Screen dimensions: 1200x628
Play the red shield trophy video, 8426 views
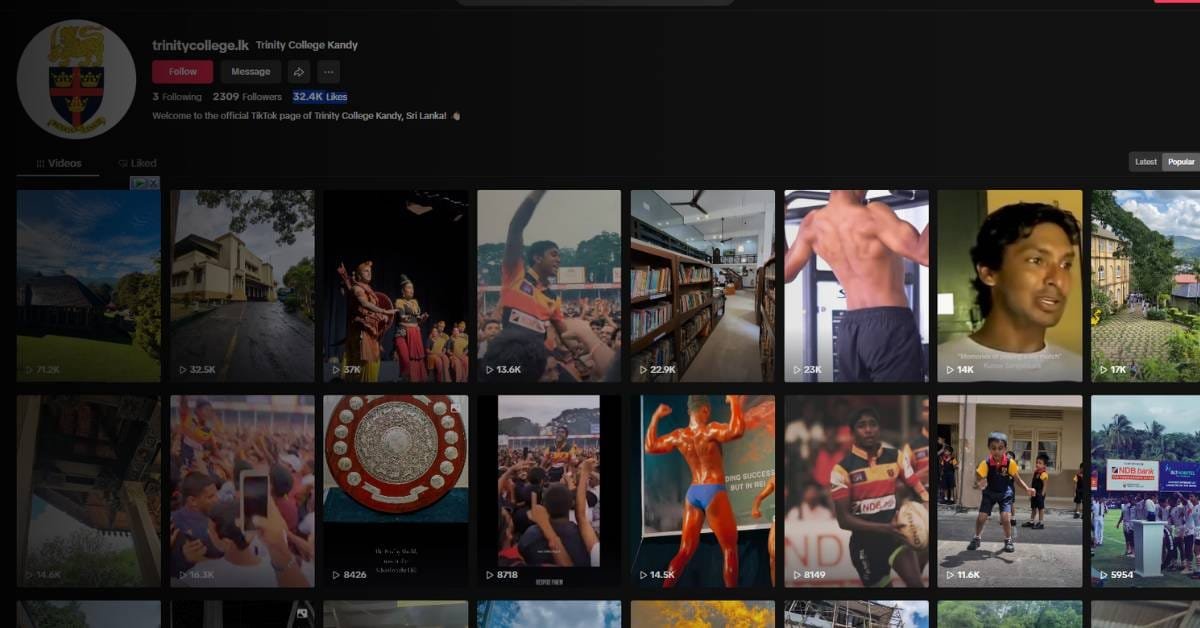395,490
